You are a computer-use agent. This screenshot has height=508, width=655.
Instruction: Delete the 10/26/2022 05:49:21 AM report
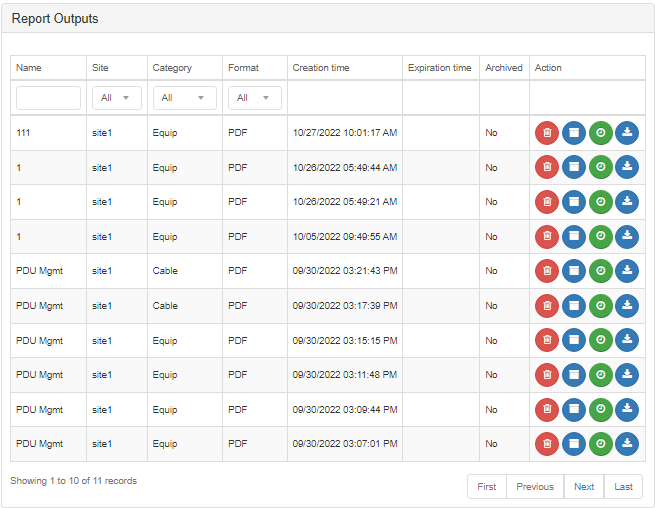pyautogui.click(x=547, y=202)
